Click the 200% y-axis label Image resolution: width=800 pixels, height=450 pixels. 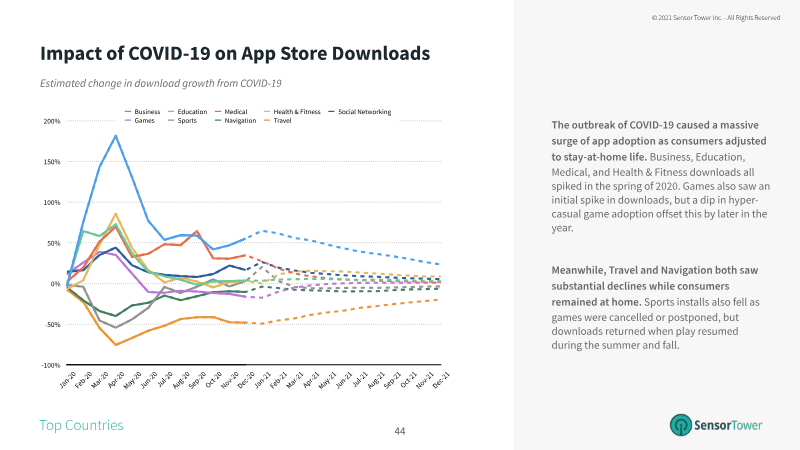coord(51,122)
